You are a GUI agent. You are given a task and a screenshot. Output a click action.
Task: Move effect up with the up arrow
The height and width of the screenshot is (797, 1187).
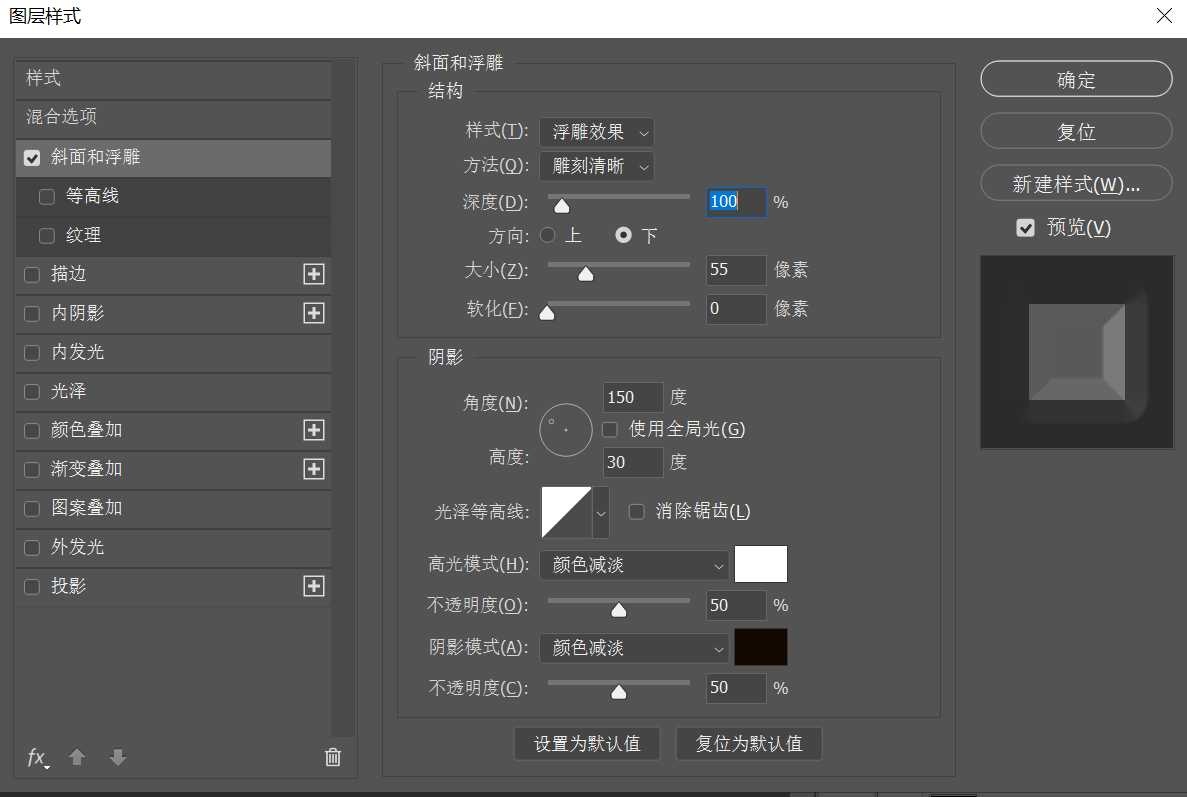[76, 757]
